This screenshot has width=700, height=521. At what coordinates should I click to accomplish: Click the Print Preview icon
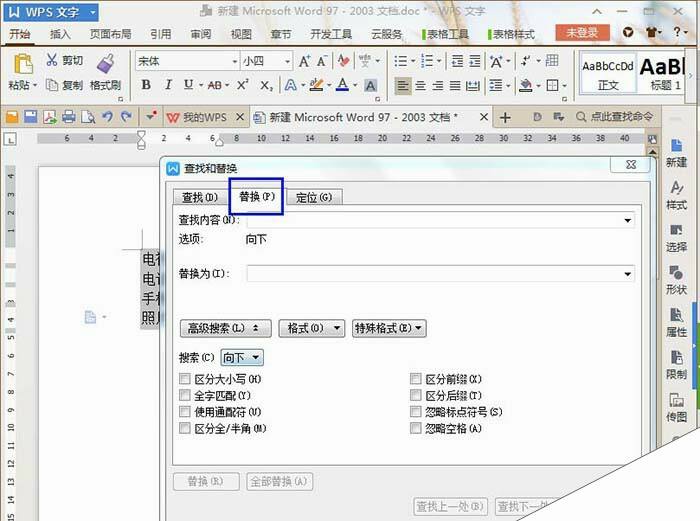[x=88, y=117]
